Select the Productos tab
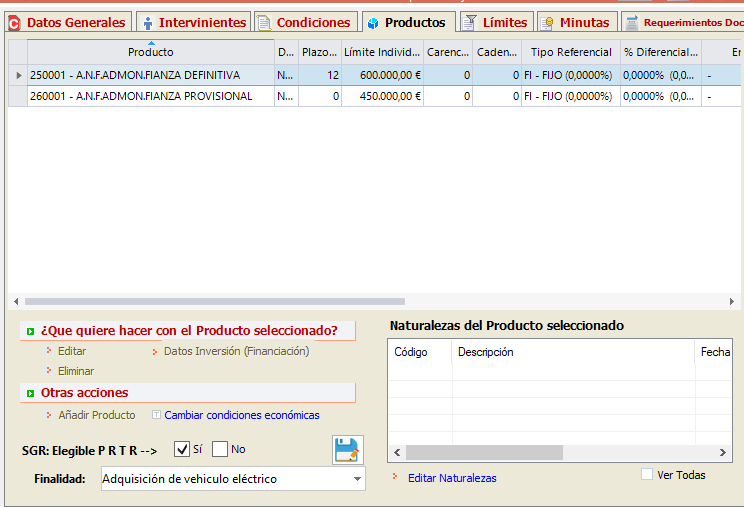 click(x=409, y=23)
